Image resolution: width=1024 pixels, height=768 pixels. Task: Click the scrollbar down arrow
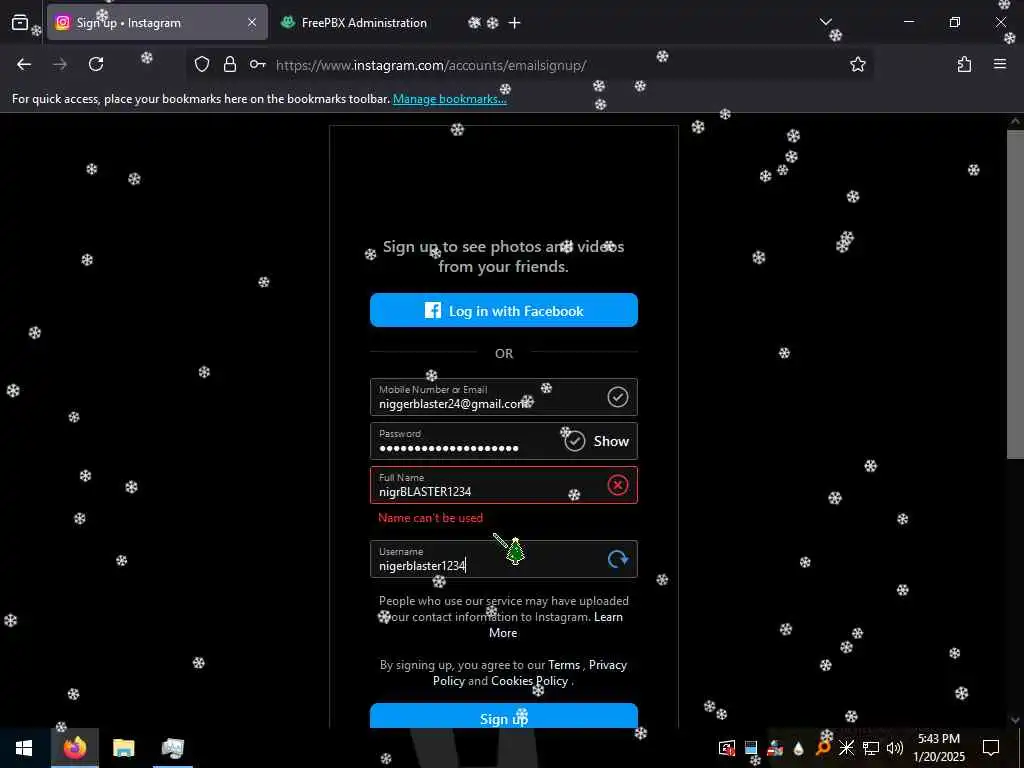pyautogui.click(x=1015, y=720)
